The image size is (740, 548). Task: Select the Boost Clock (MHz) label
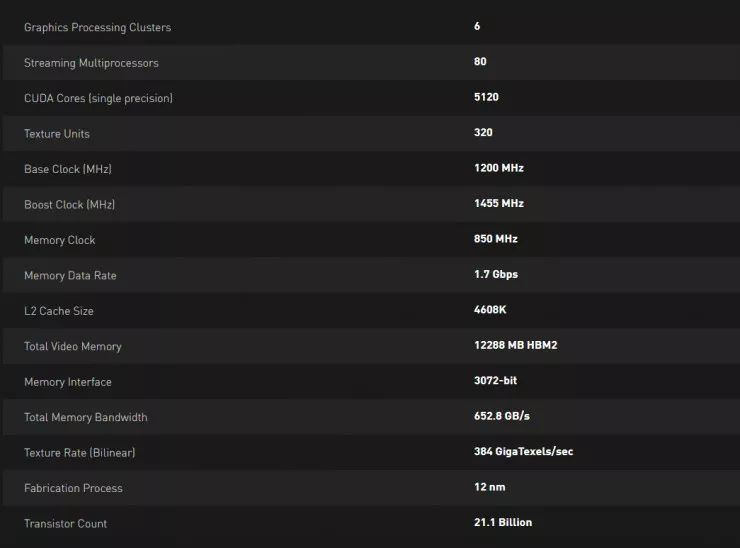point(69,204)
